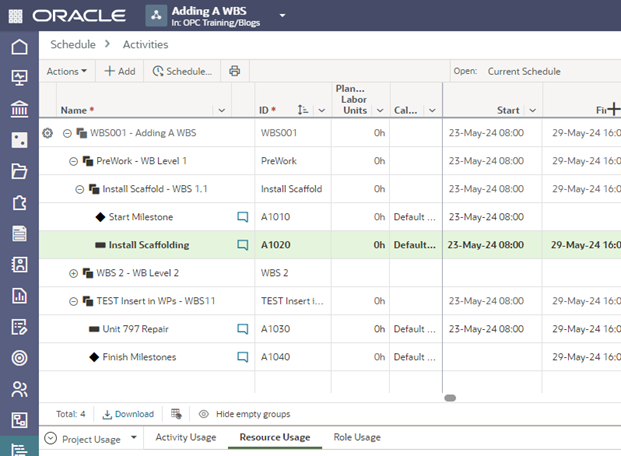Image resolution: width=621 pixels, height=456 pixels.
Task: Click the target icon in the sidebar
Action: point(18,358)
